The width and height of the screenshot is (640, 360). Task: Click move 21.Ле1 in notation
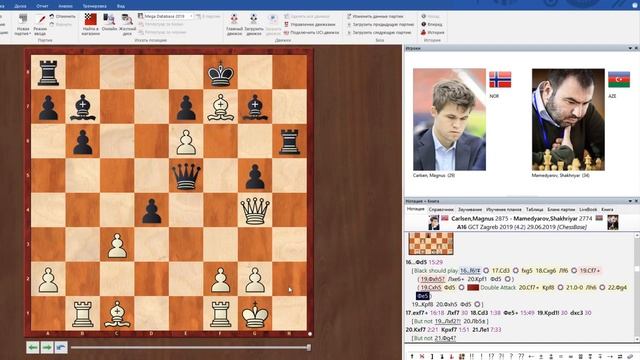pyautogui.click(x=480, y=329)
